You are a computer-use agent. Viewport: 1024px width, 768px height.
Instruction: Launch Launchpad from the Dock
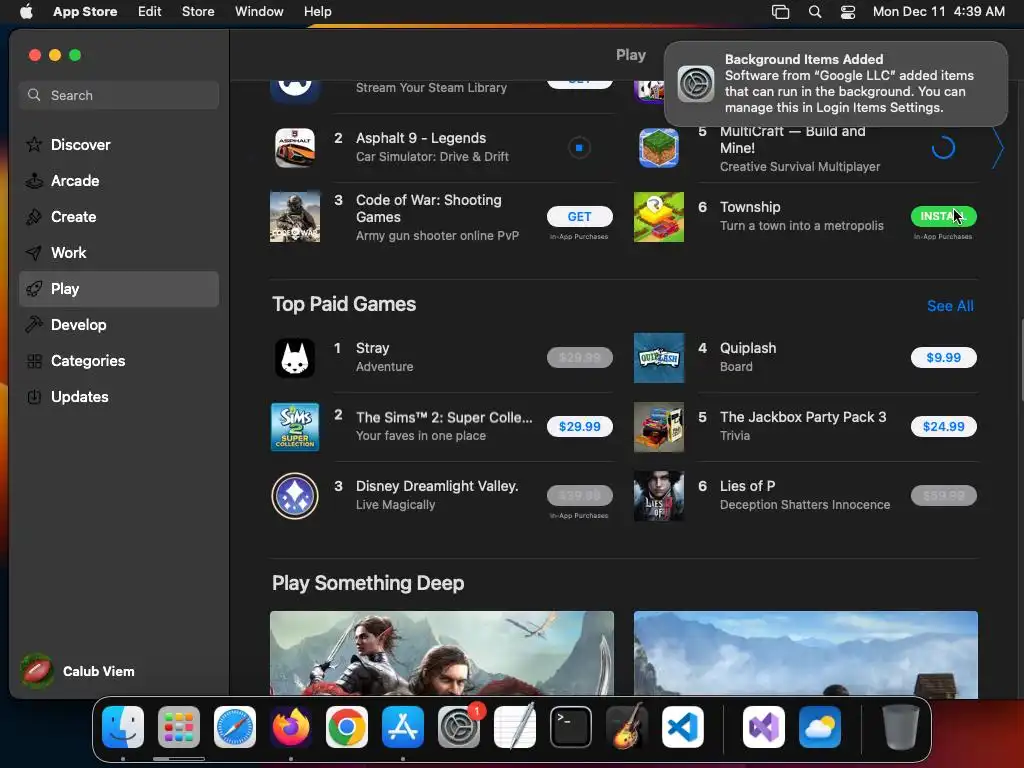click(x=179, y=727)
